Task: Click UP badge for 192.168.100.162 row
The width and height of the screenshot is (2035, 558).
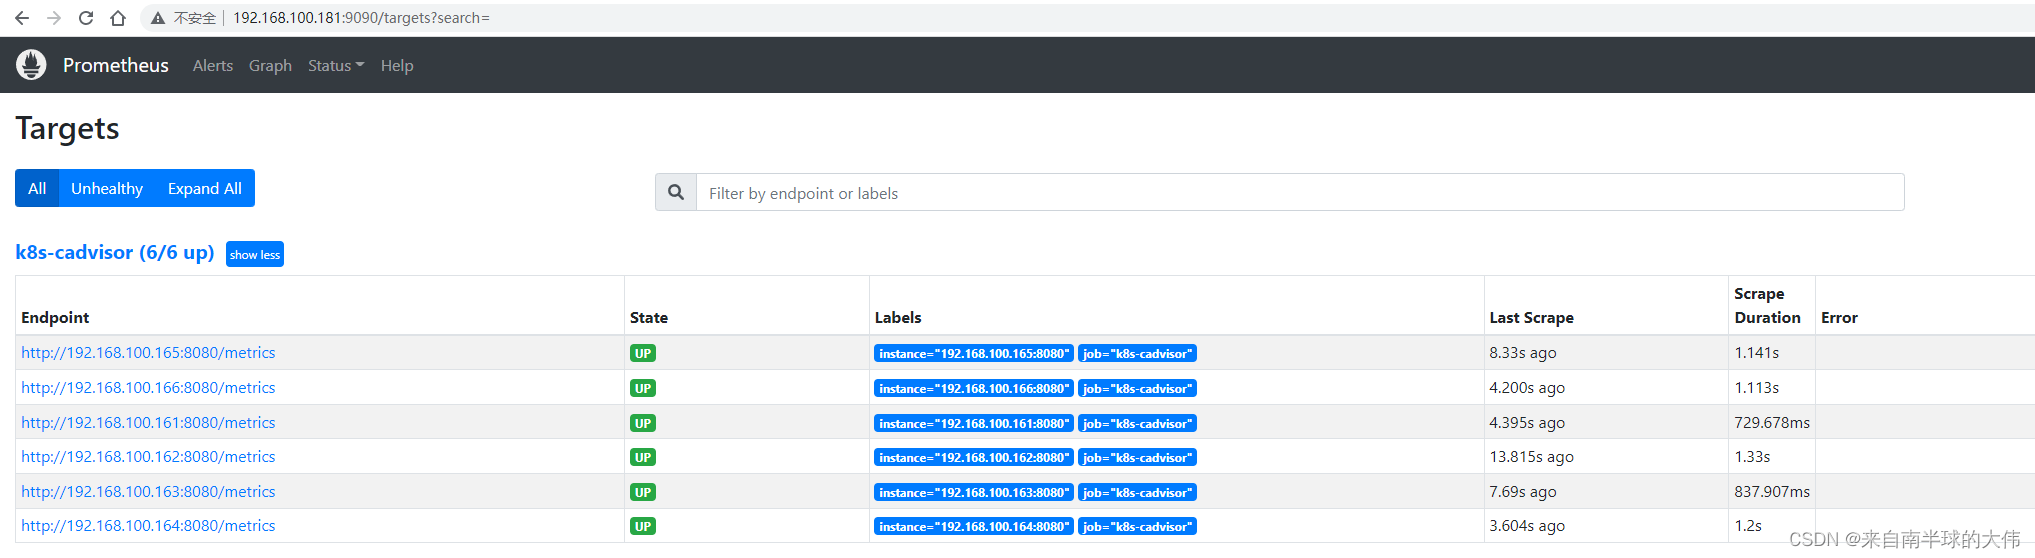Action: click(x=643, y=457)
